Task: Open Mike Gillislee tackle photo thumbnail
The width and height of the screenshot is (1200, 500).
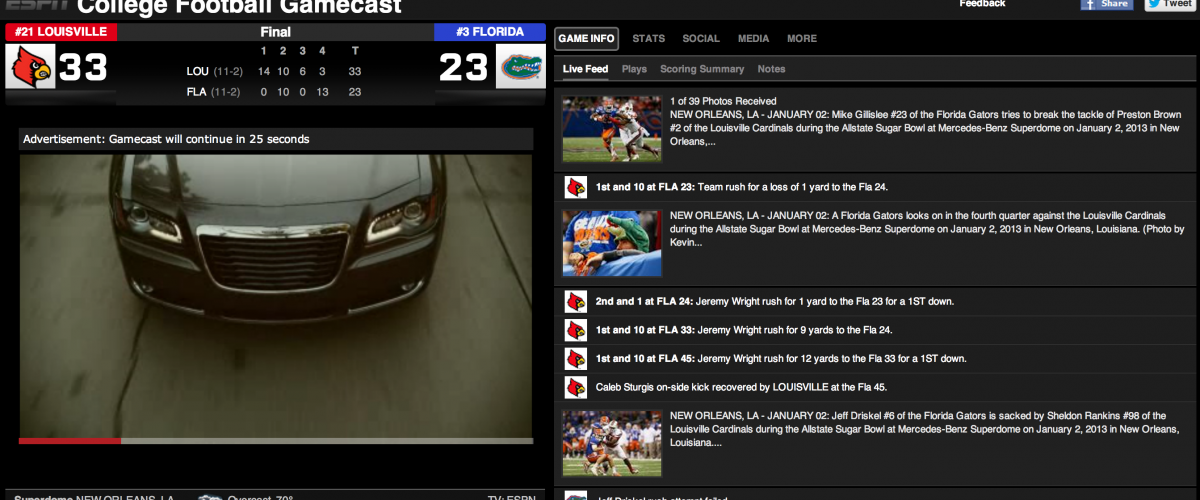Action: coord(612,128)
